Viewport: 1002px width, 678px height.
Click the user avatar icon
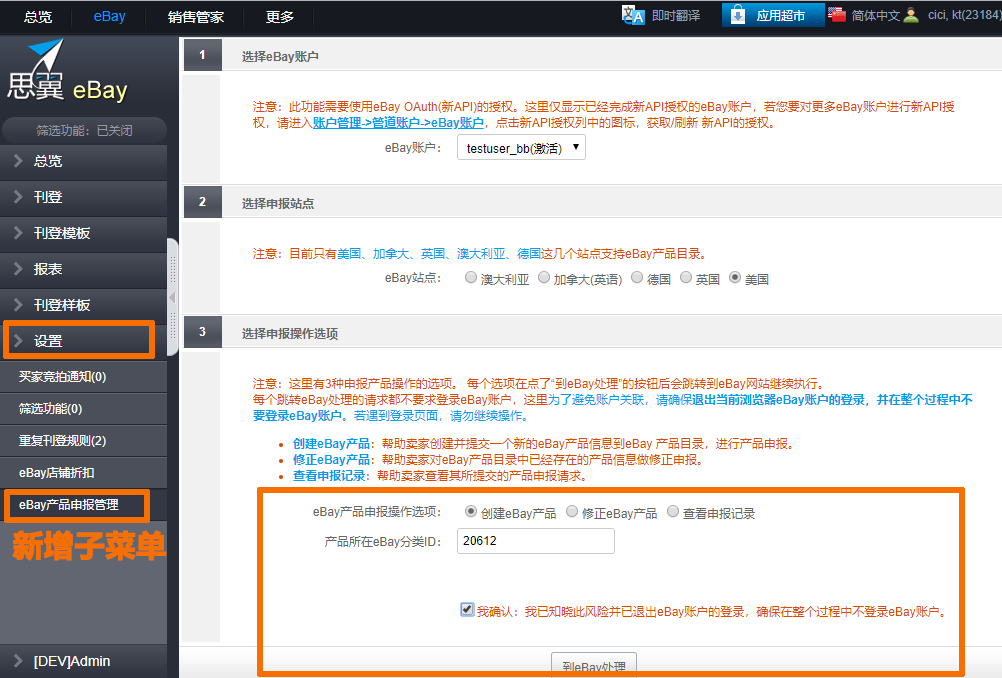pyautogui.click(x=911, y=15)
